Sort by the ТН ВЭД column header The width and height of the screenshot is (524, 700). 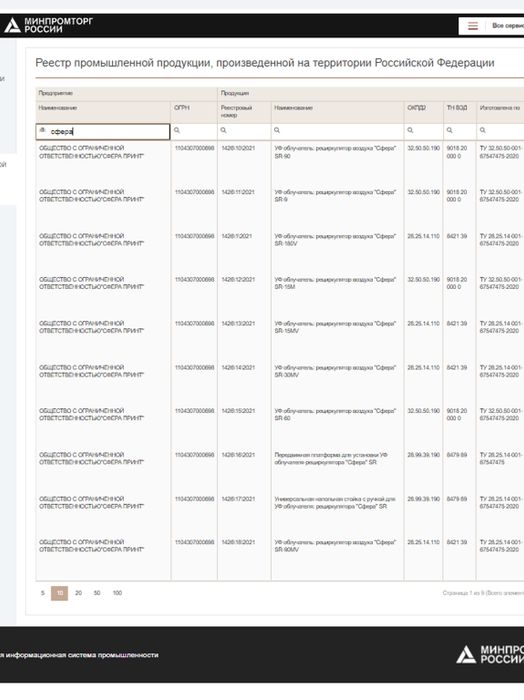point(457,108)
